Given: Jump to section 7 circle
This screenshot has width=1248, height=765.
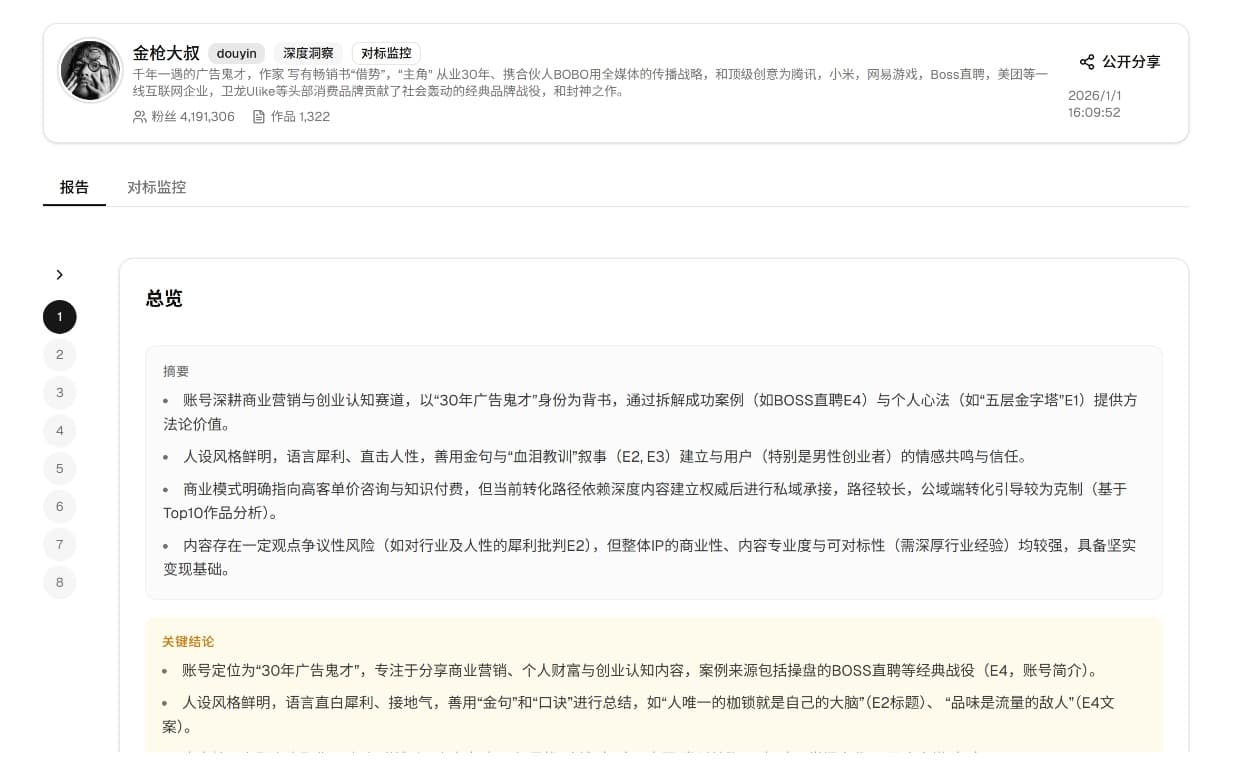Looking at the screenshot, I should [60, 545].
